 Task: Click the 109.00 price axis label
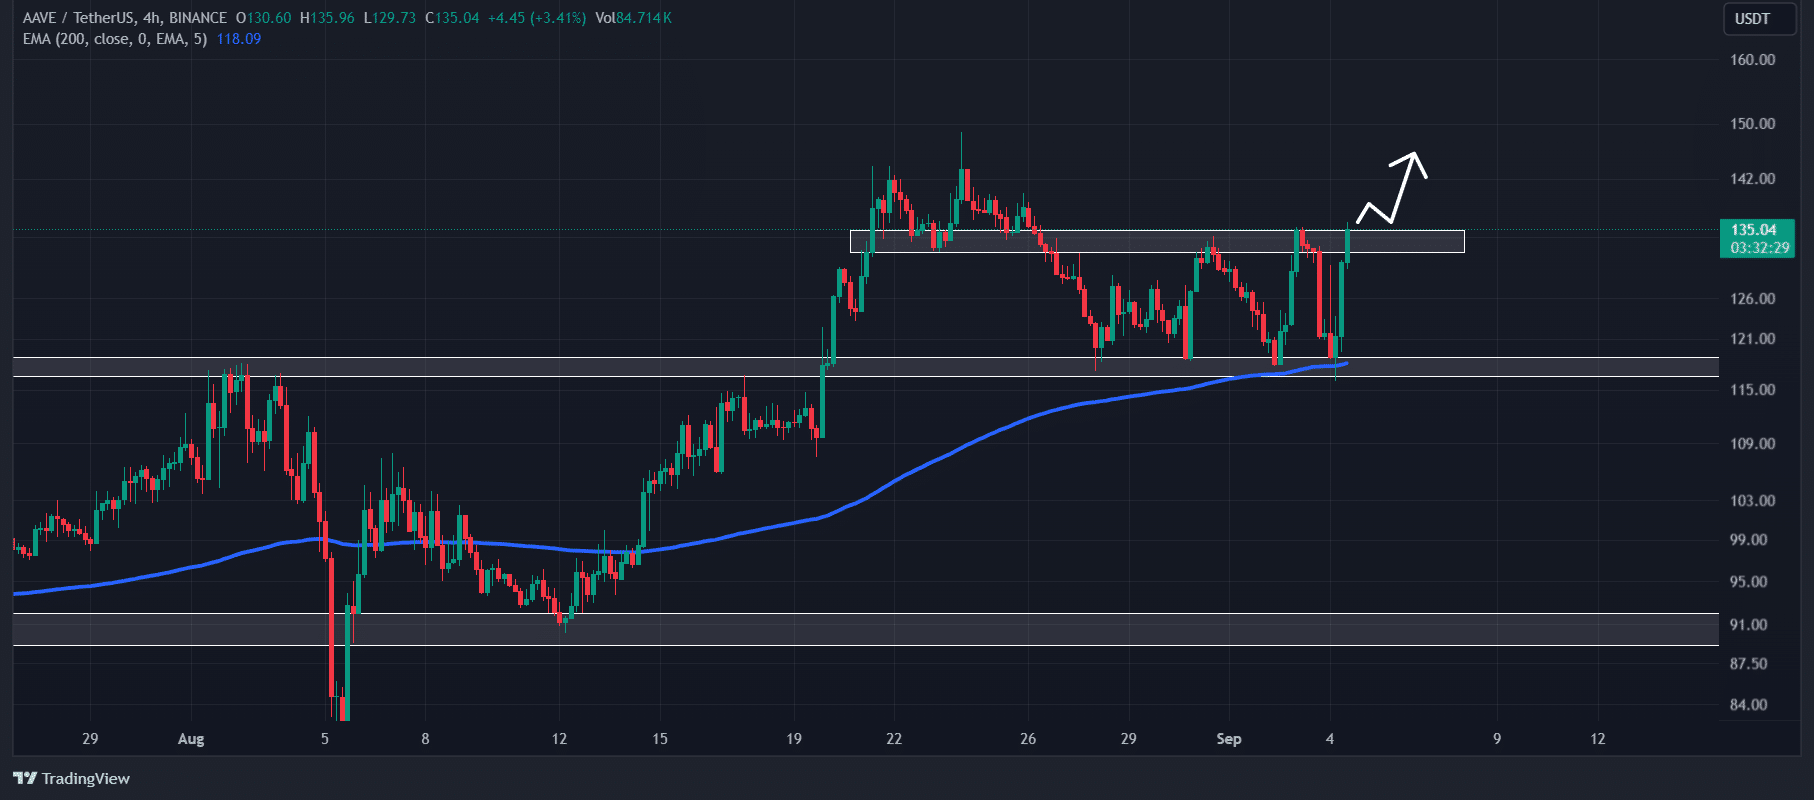click(1753, 444)
